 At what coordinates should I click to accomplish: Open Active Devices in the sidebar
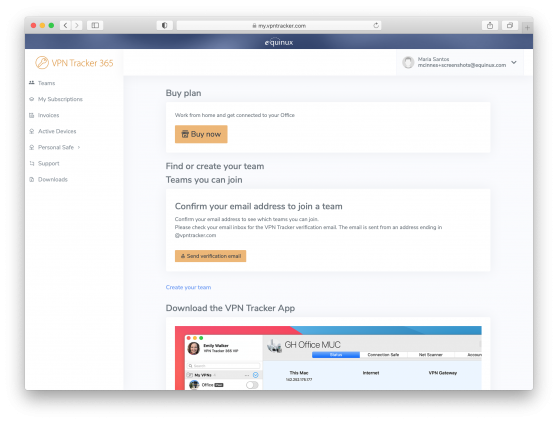pyautogui.click(x=57, y=131)
